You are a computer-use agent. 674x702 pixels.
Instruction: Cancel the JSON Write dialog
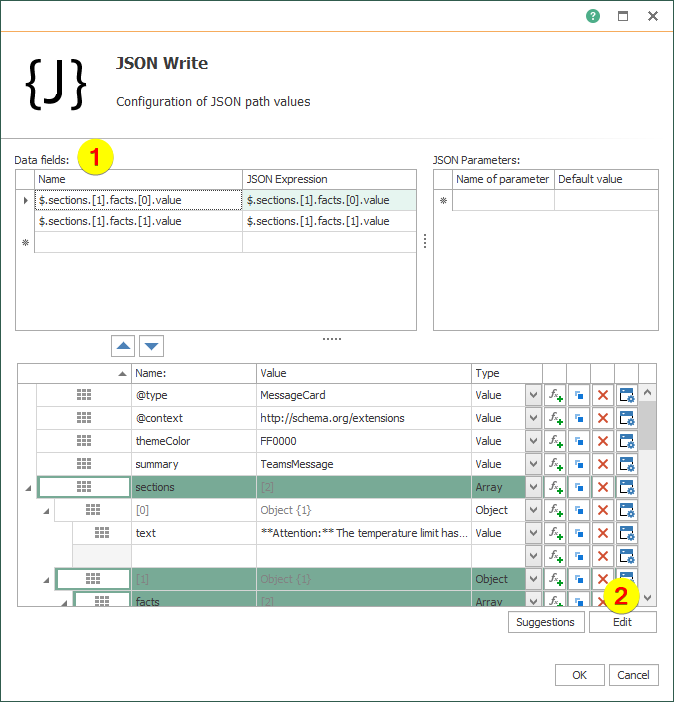(633, 675)
